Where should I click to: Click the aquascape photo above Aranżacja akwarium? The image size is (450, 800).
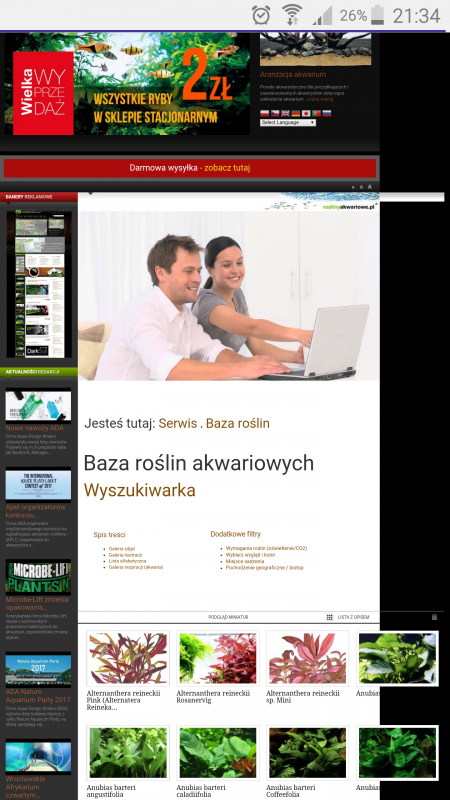316,49
